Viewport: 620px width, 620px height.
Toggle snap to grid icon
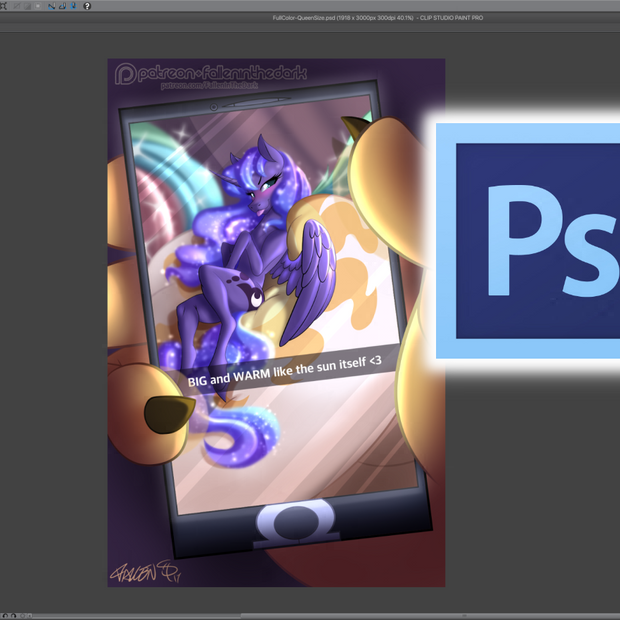pos(73,6)
